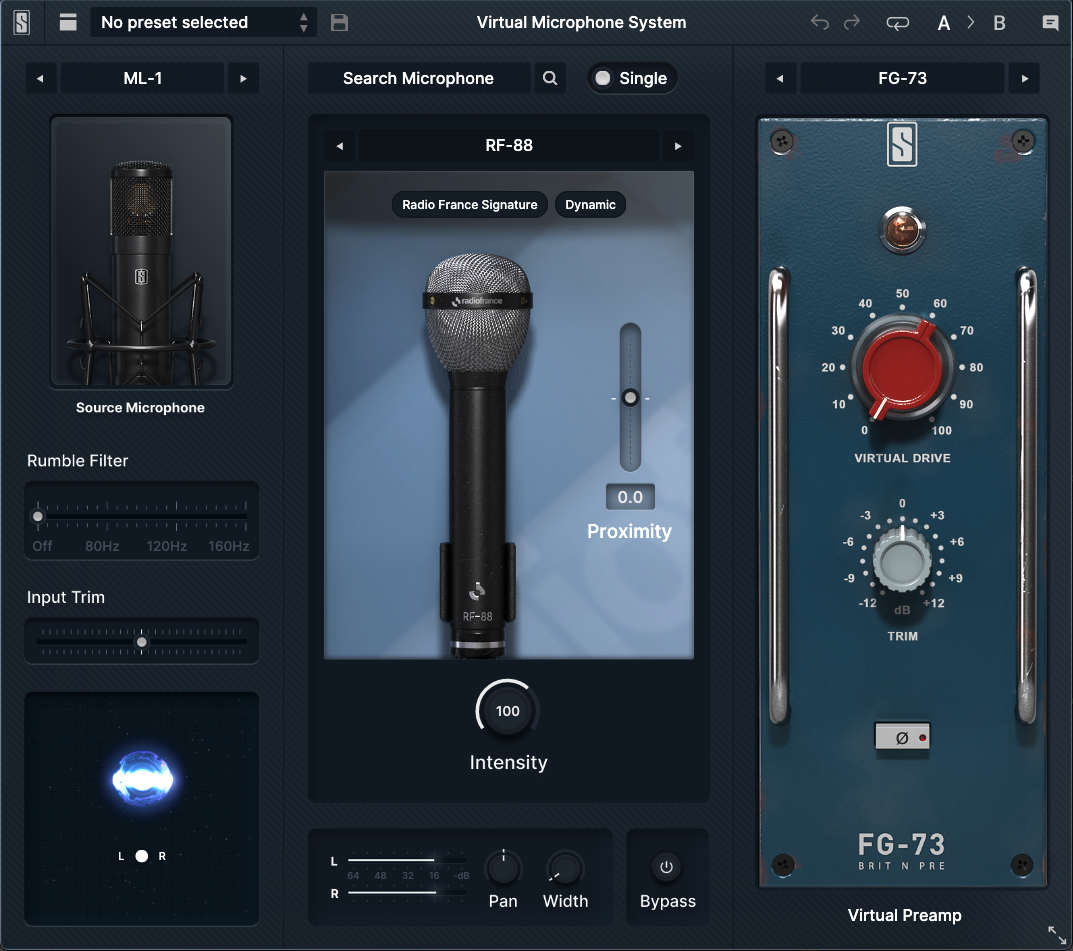The width and height of the screenshot is (1073, 951).
Task: Show the next microphone after RF-88
Action: [678, 145]
